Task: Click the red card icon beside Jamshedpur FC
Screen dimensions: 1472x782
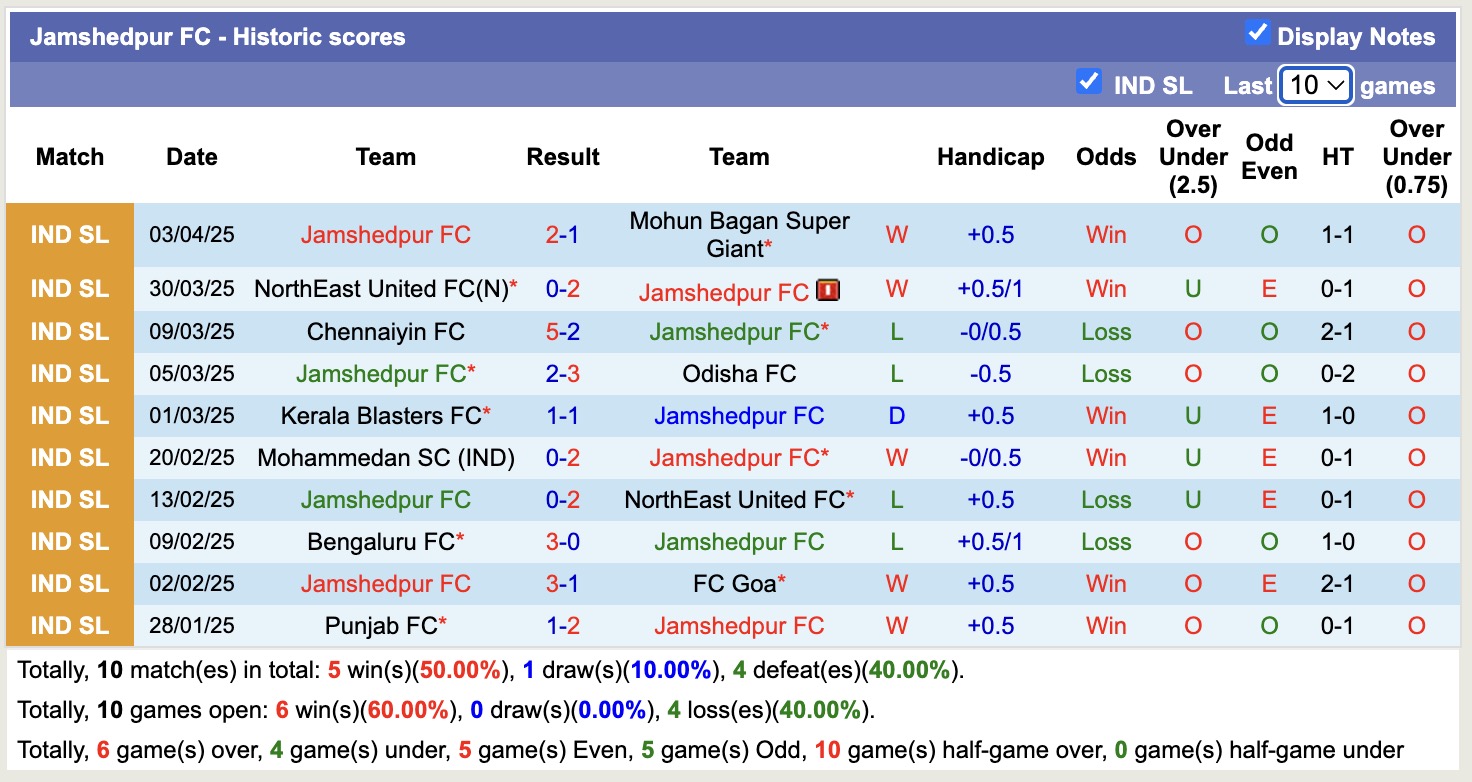Action: (x=828, y=290)
